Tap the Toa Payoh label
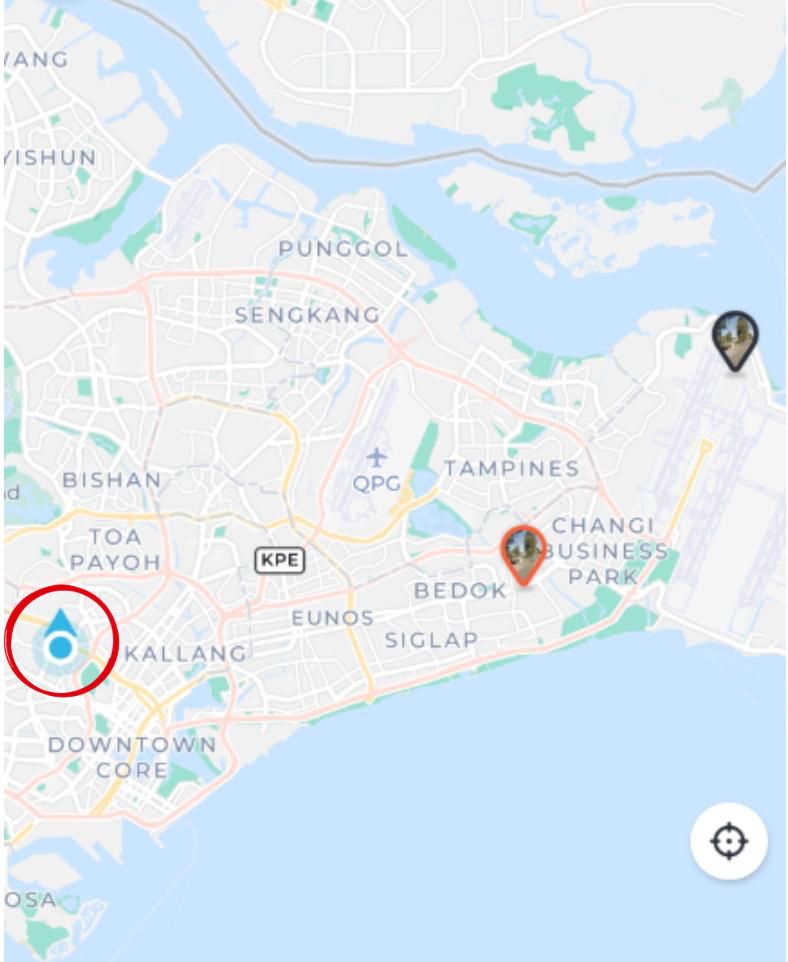The height and width of the screenshot is (962, 788). 115,550
